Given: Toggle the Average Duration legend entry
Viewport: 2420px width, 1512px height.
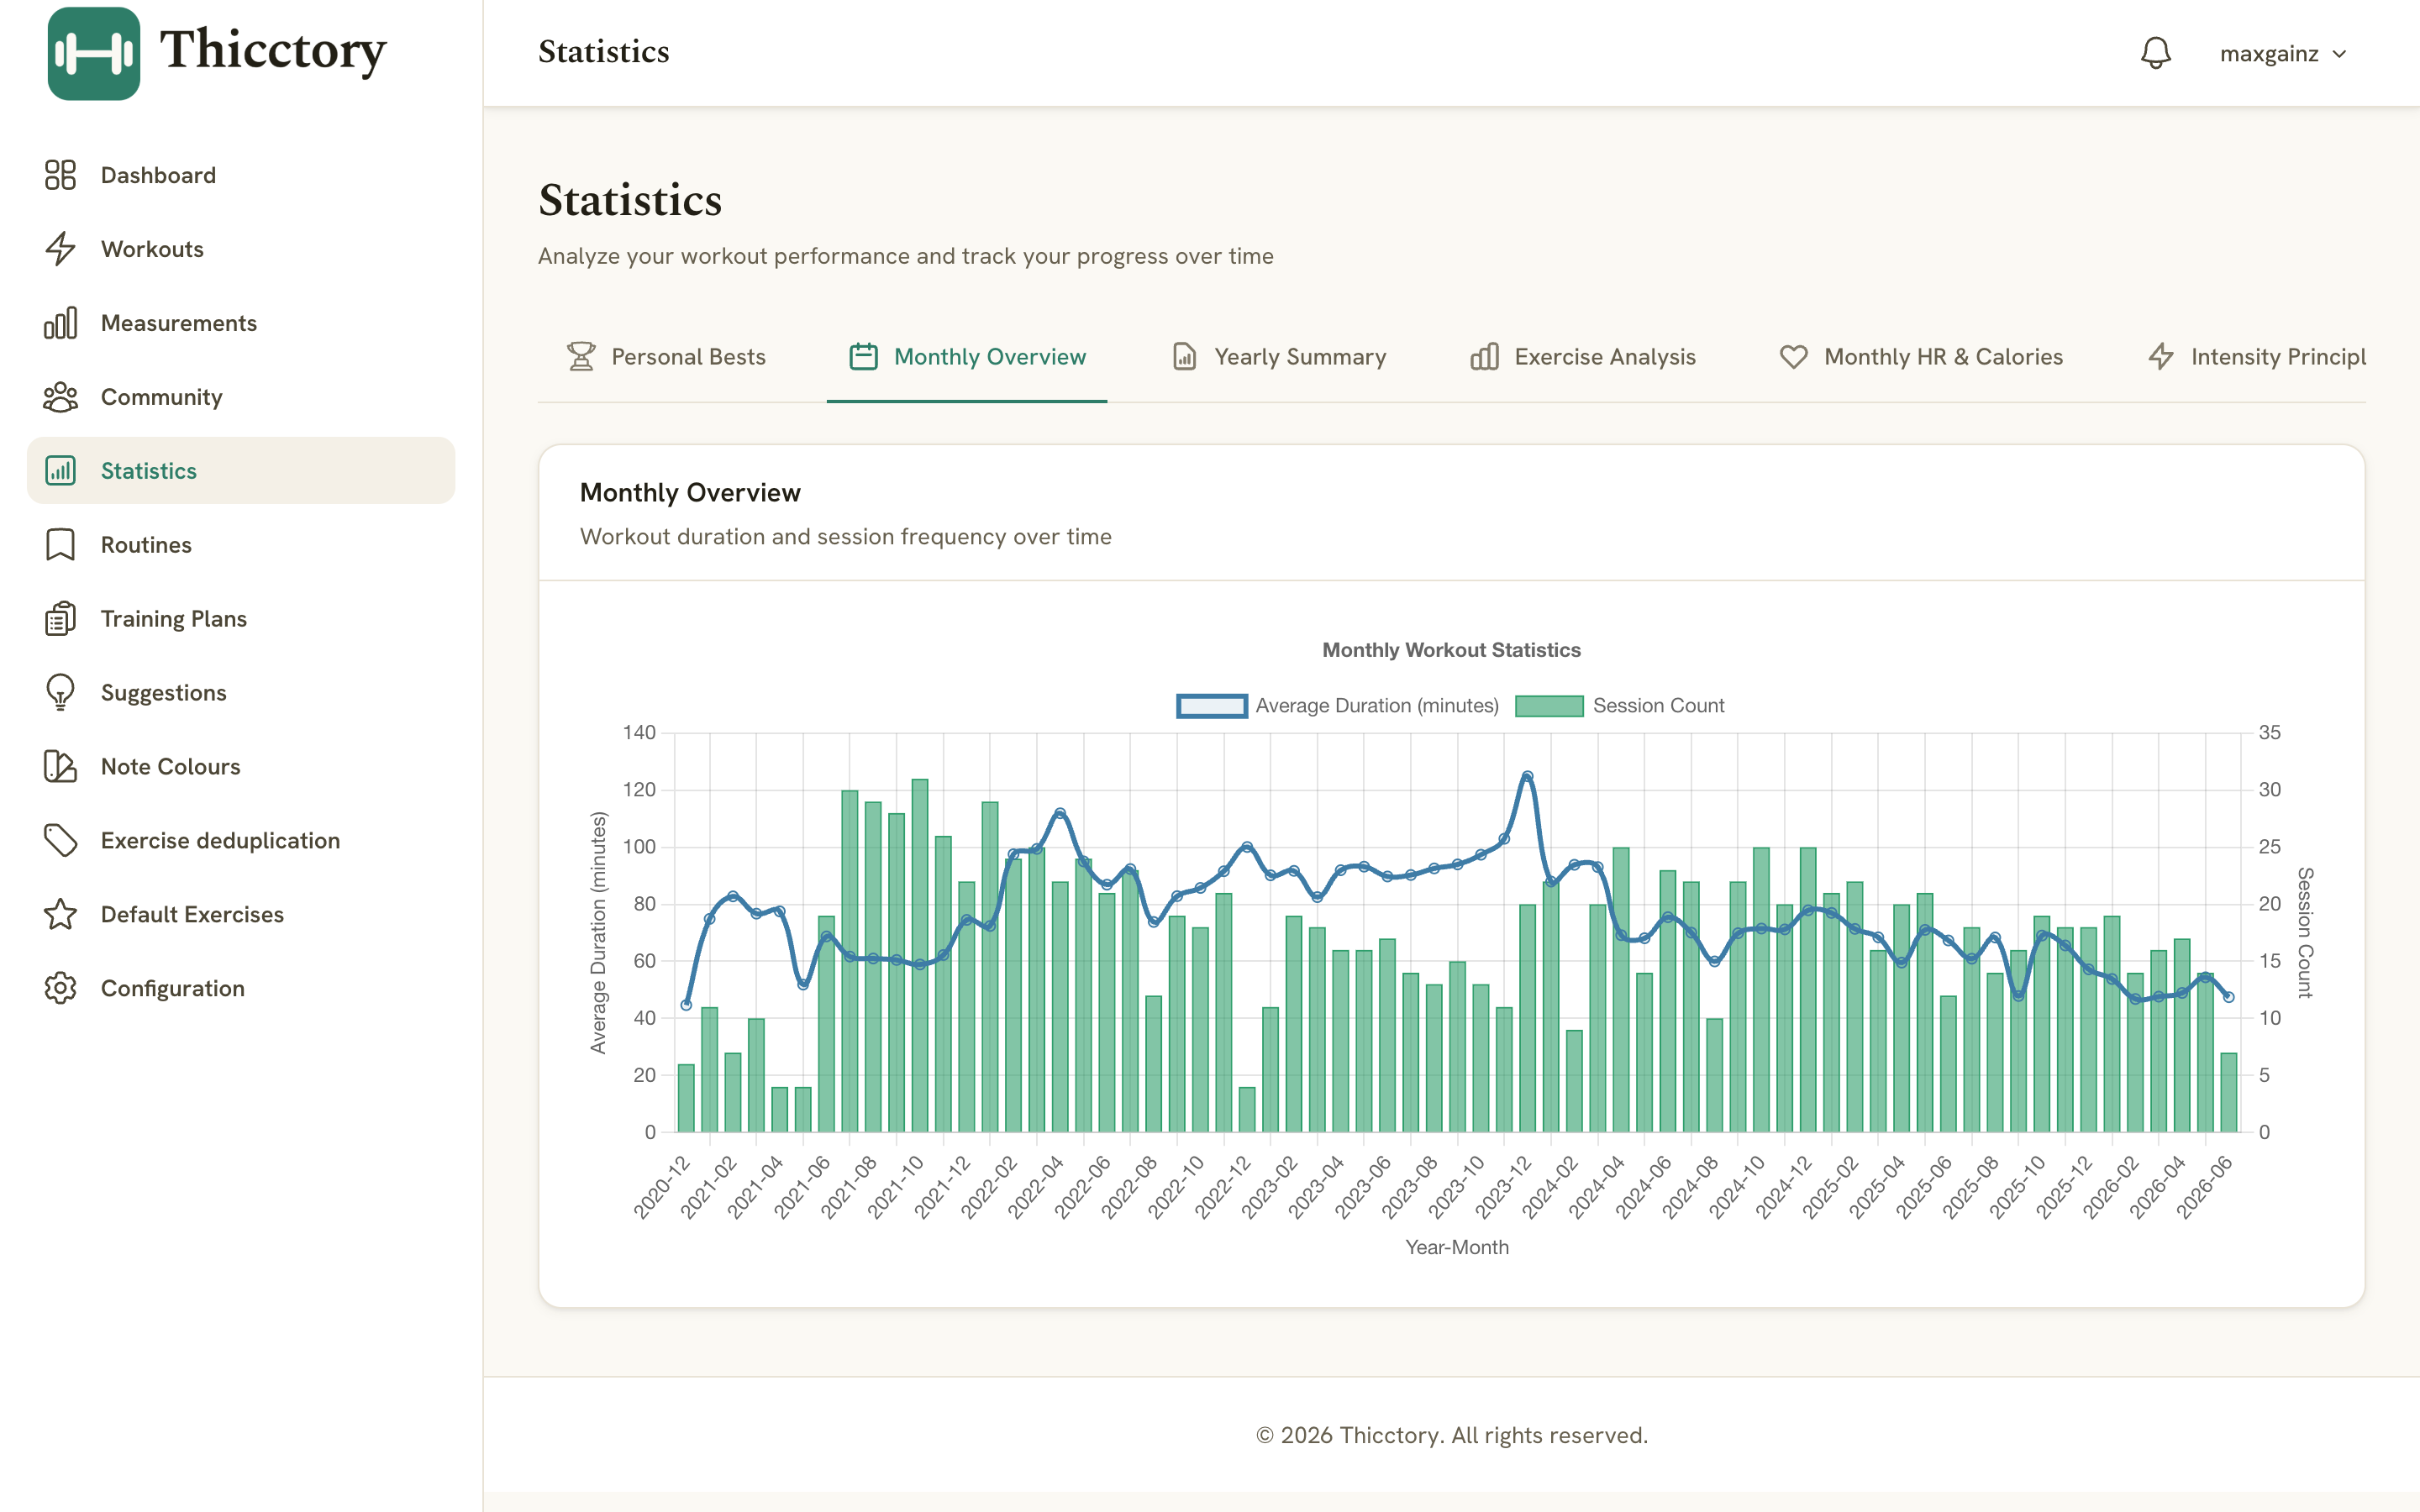Looking at the screenshot, I should coord(1337,706).
